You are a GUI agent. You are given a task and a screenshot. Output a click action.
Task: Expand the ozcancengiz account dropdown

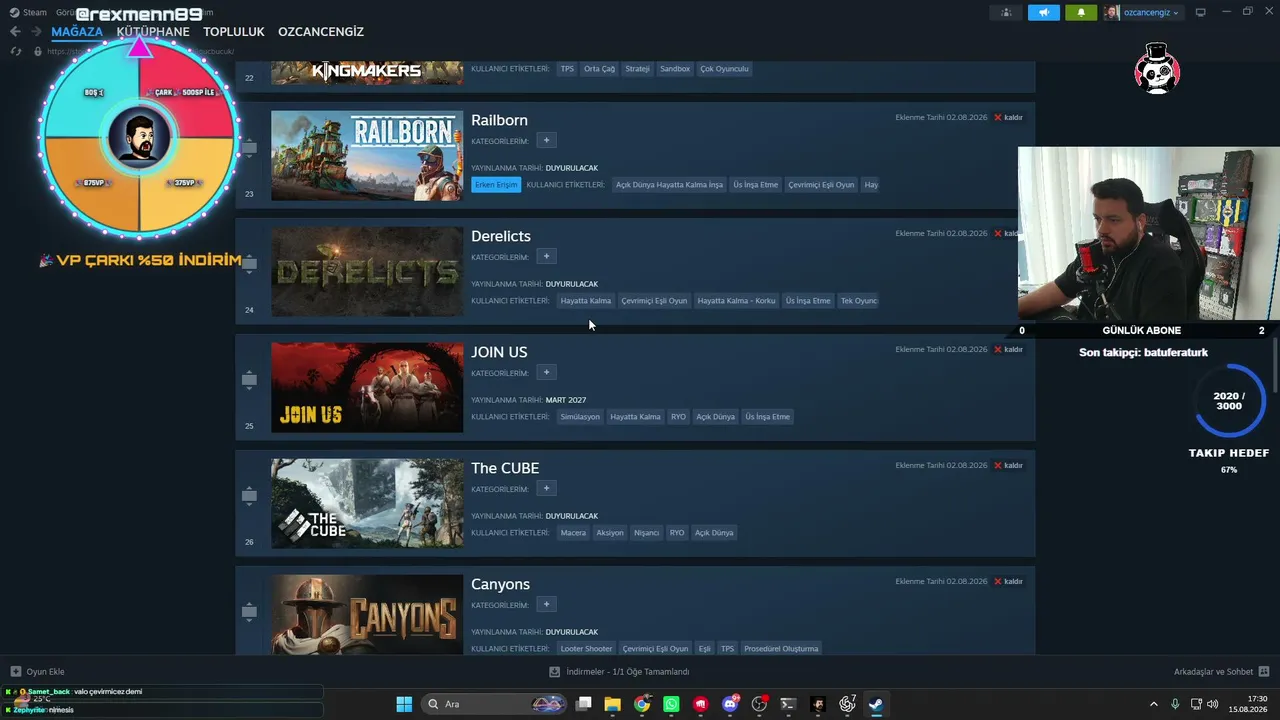[1142, 13]
